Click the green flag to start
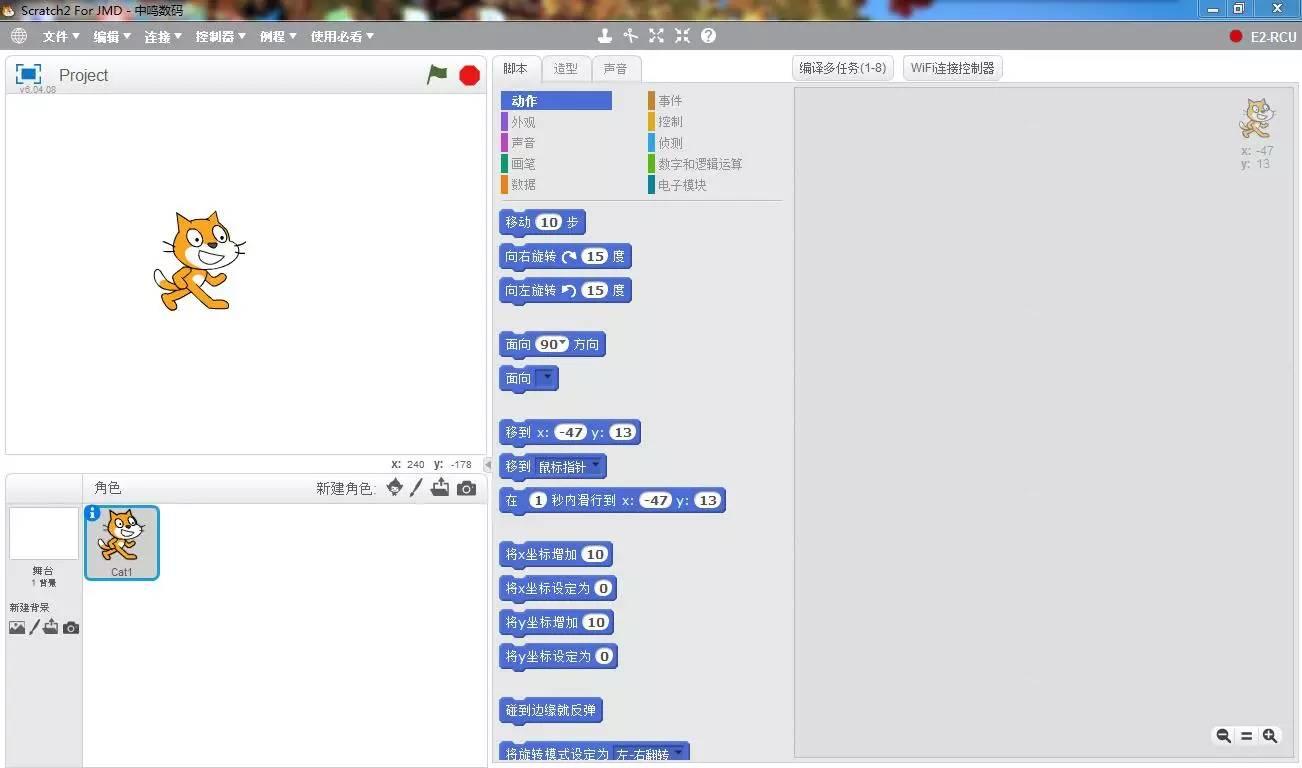Image resolution: width=1302 pixels, height=768 pixels. coord(437,74)
